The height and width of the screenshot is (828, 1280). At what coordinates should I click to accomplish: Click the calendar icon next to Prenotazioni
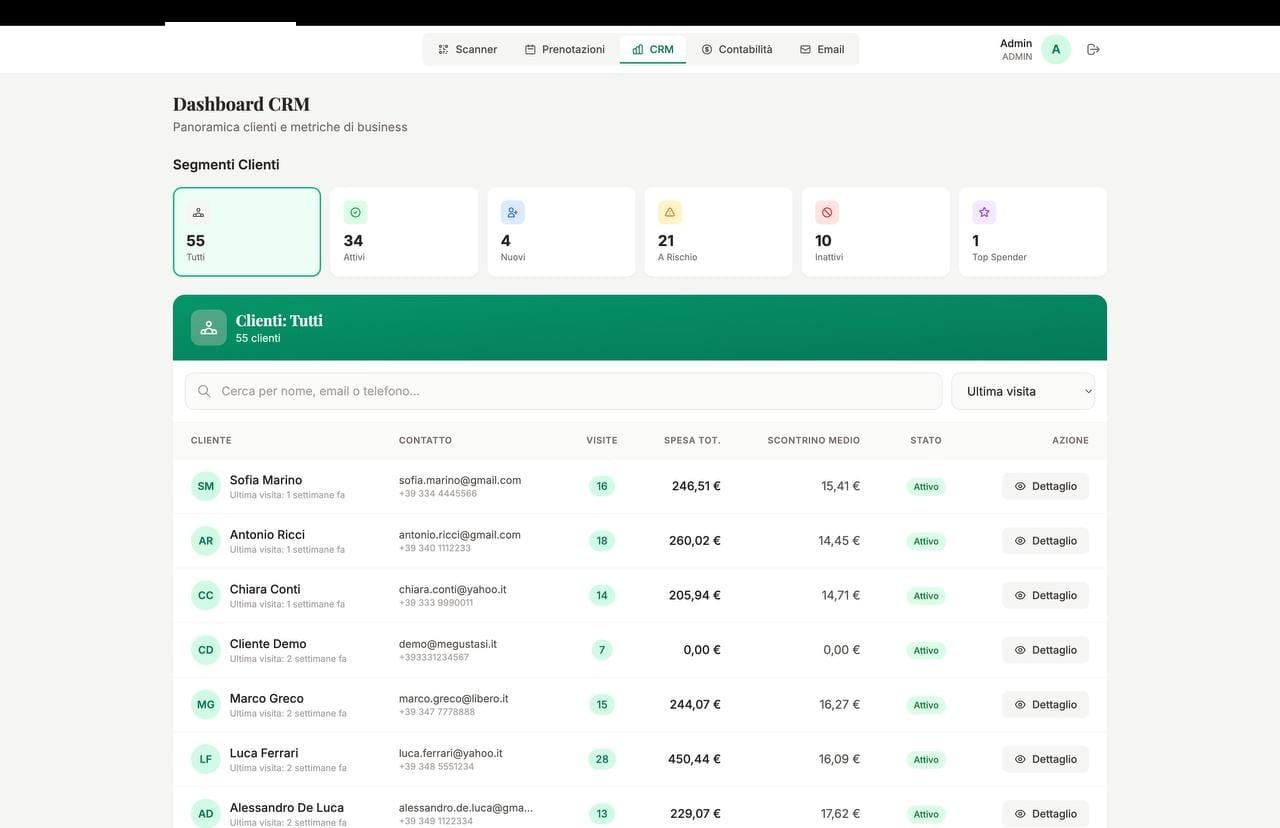click(x=528, y=48)
